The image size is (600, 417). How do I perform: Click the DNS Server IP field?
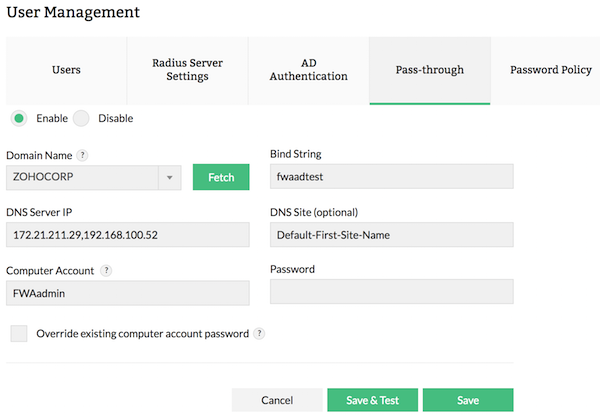pyautogui.click(x=127, y=234)
